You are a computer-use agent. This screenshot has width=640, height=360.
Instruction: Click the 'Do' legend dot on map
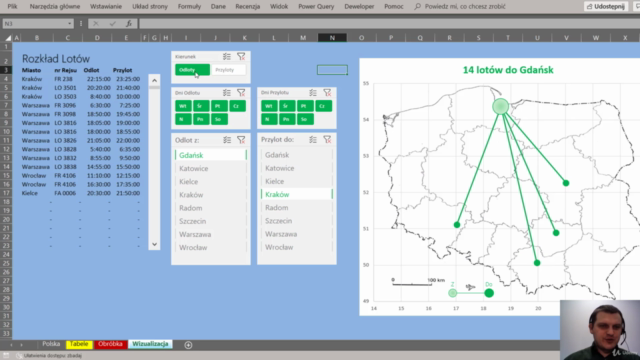489,293
